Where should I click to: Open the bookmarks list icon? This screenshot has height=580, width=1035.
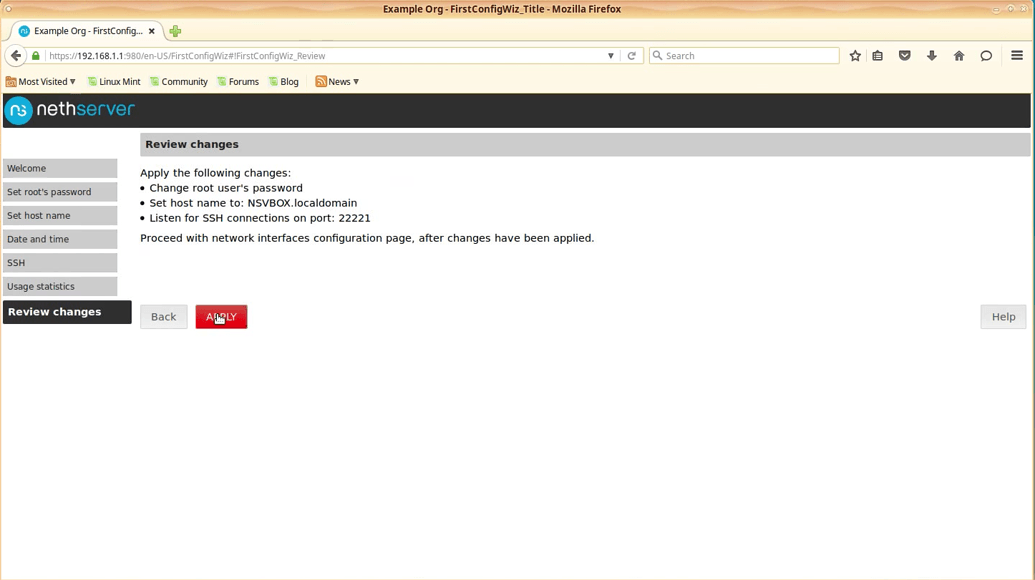[878, 56]
